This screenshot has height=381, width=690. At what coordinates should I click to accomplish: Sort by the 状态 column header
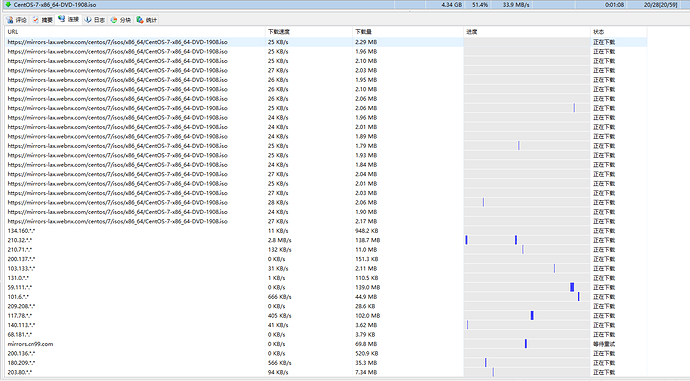pos(618,32)
